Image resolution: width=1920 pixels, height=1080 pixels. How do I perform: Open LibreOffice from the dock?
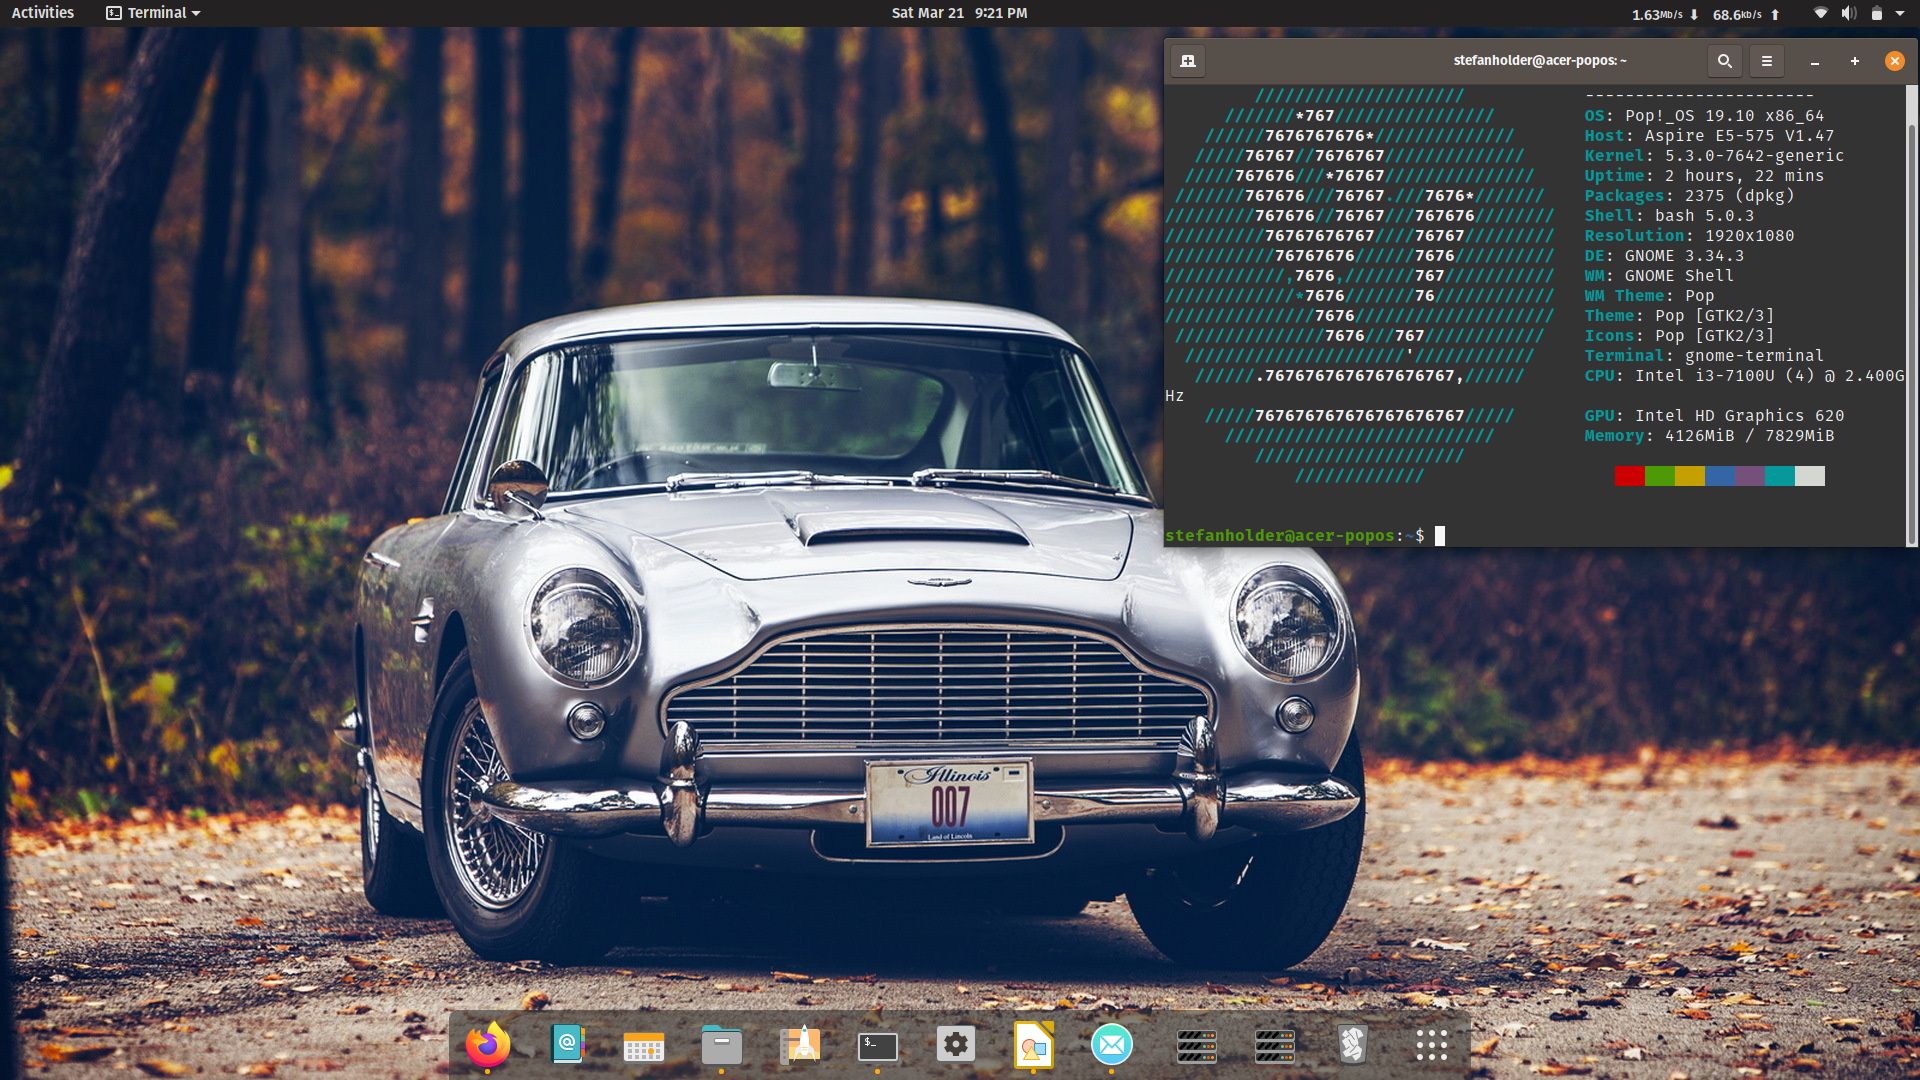1033,1044
